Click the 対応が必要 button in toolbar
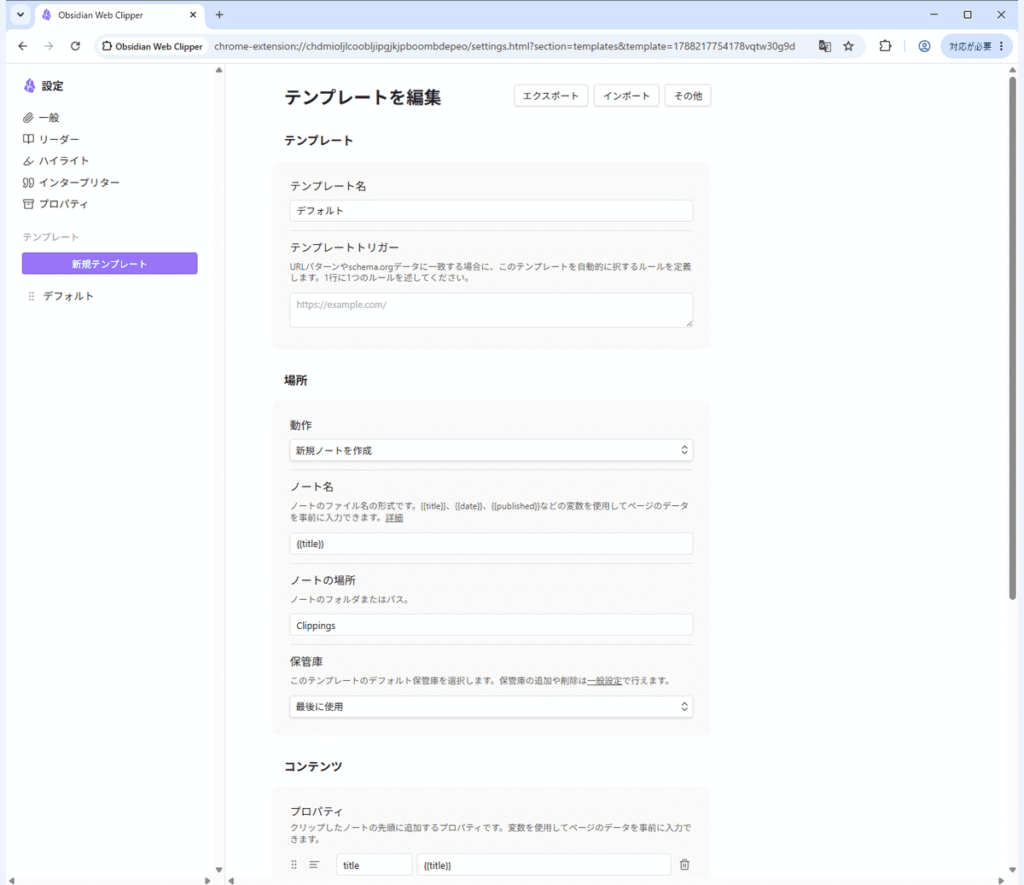This screenshot has width=1024, height=885. [x=976, y=46]
